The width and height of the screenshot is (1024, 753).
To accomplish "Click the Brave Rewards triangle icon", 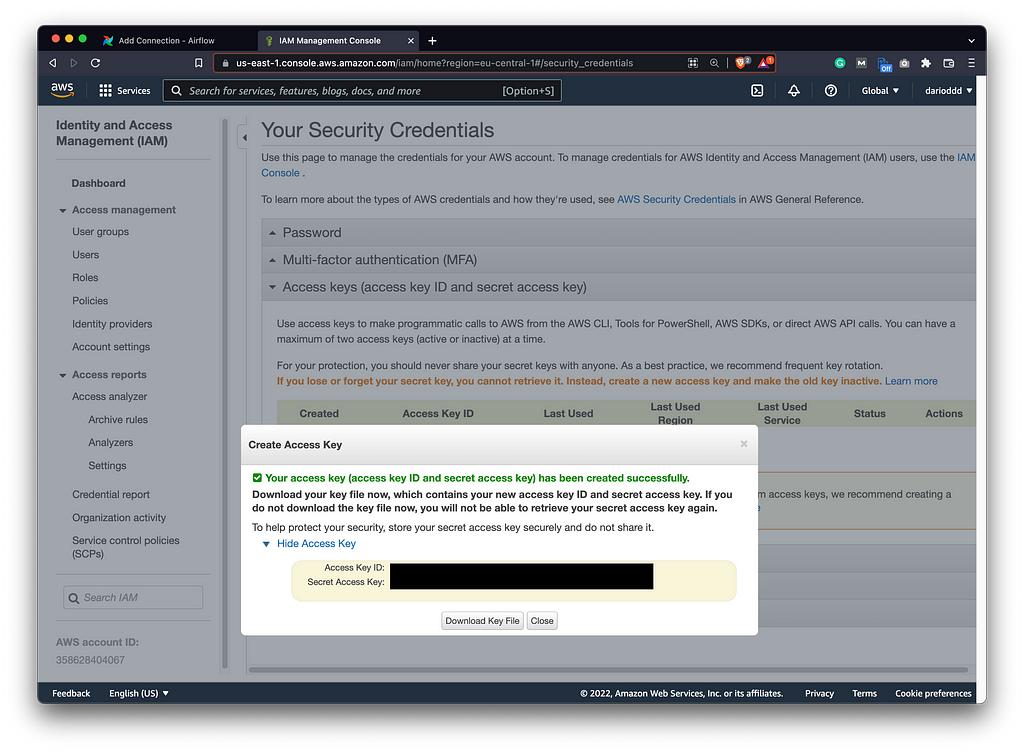I will tap(765, 63).
